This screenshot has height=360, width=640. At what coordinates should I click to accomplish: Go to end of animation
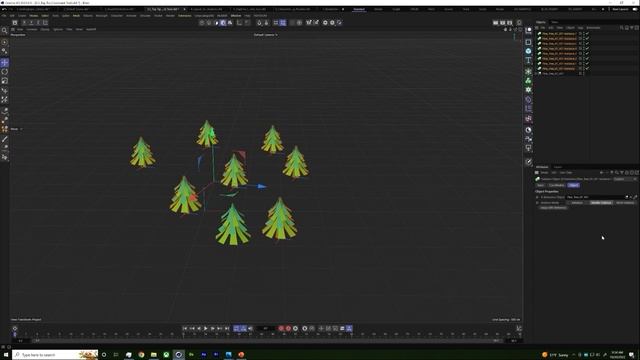pyautogui.click(x=227, y=328)
